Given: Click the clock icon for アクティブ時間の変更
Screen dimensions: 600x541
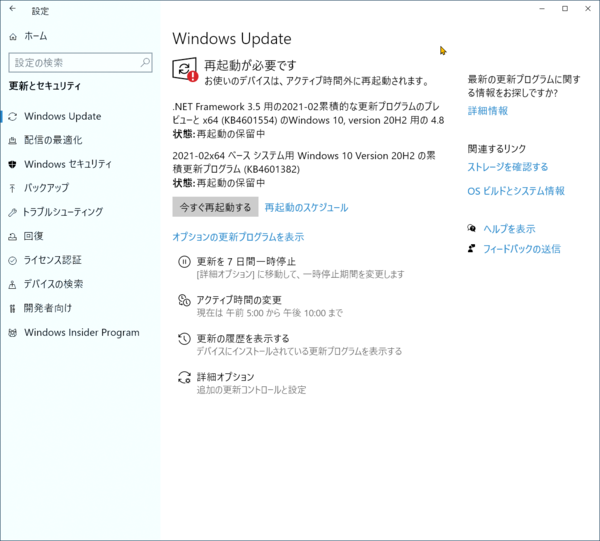Looking at the screenshot, I should (184, 300).
